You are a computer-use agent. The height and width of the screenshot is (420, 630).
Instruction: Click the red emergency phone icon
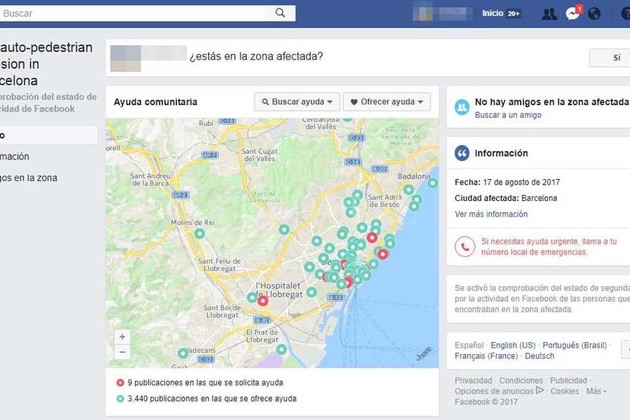point(464,245)
